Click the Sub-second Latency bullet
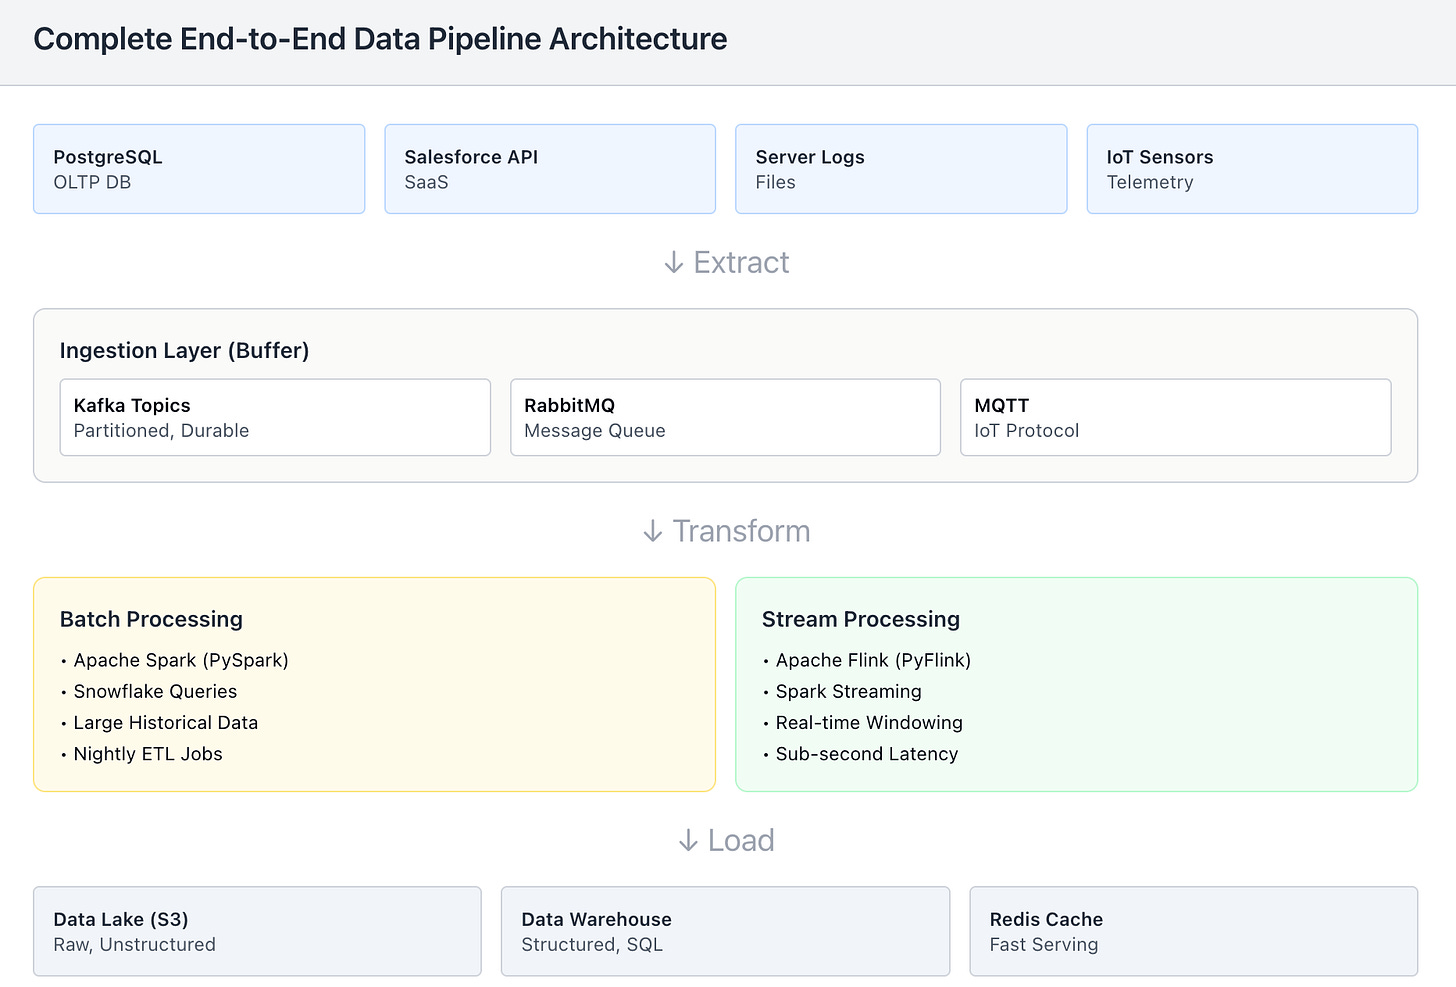This screenshot has height=987, width=1456. click(867, 754)
